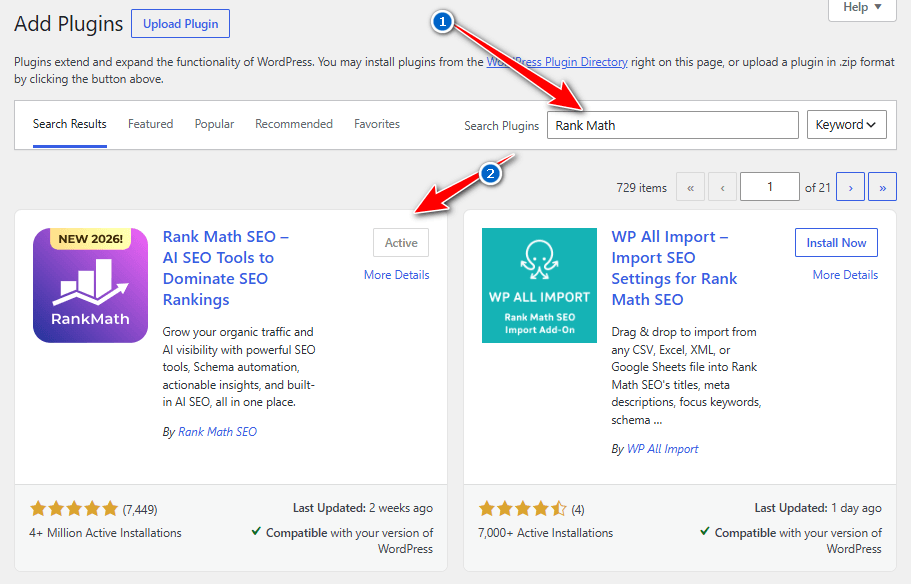Open the Help dropdown tab
911x584 pixels.
(x=862, y=8)
